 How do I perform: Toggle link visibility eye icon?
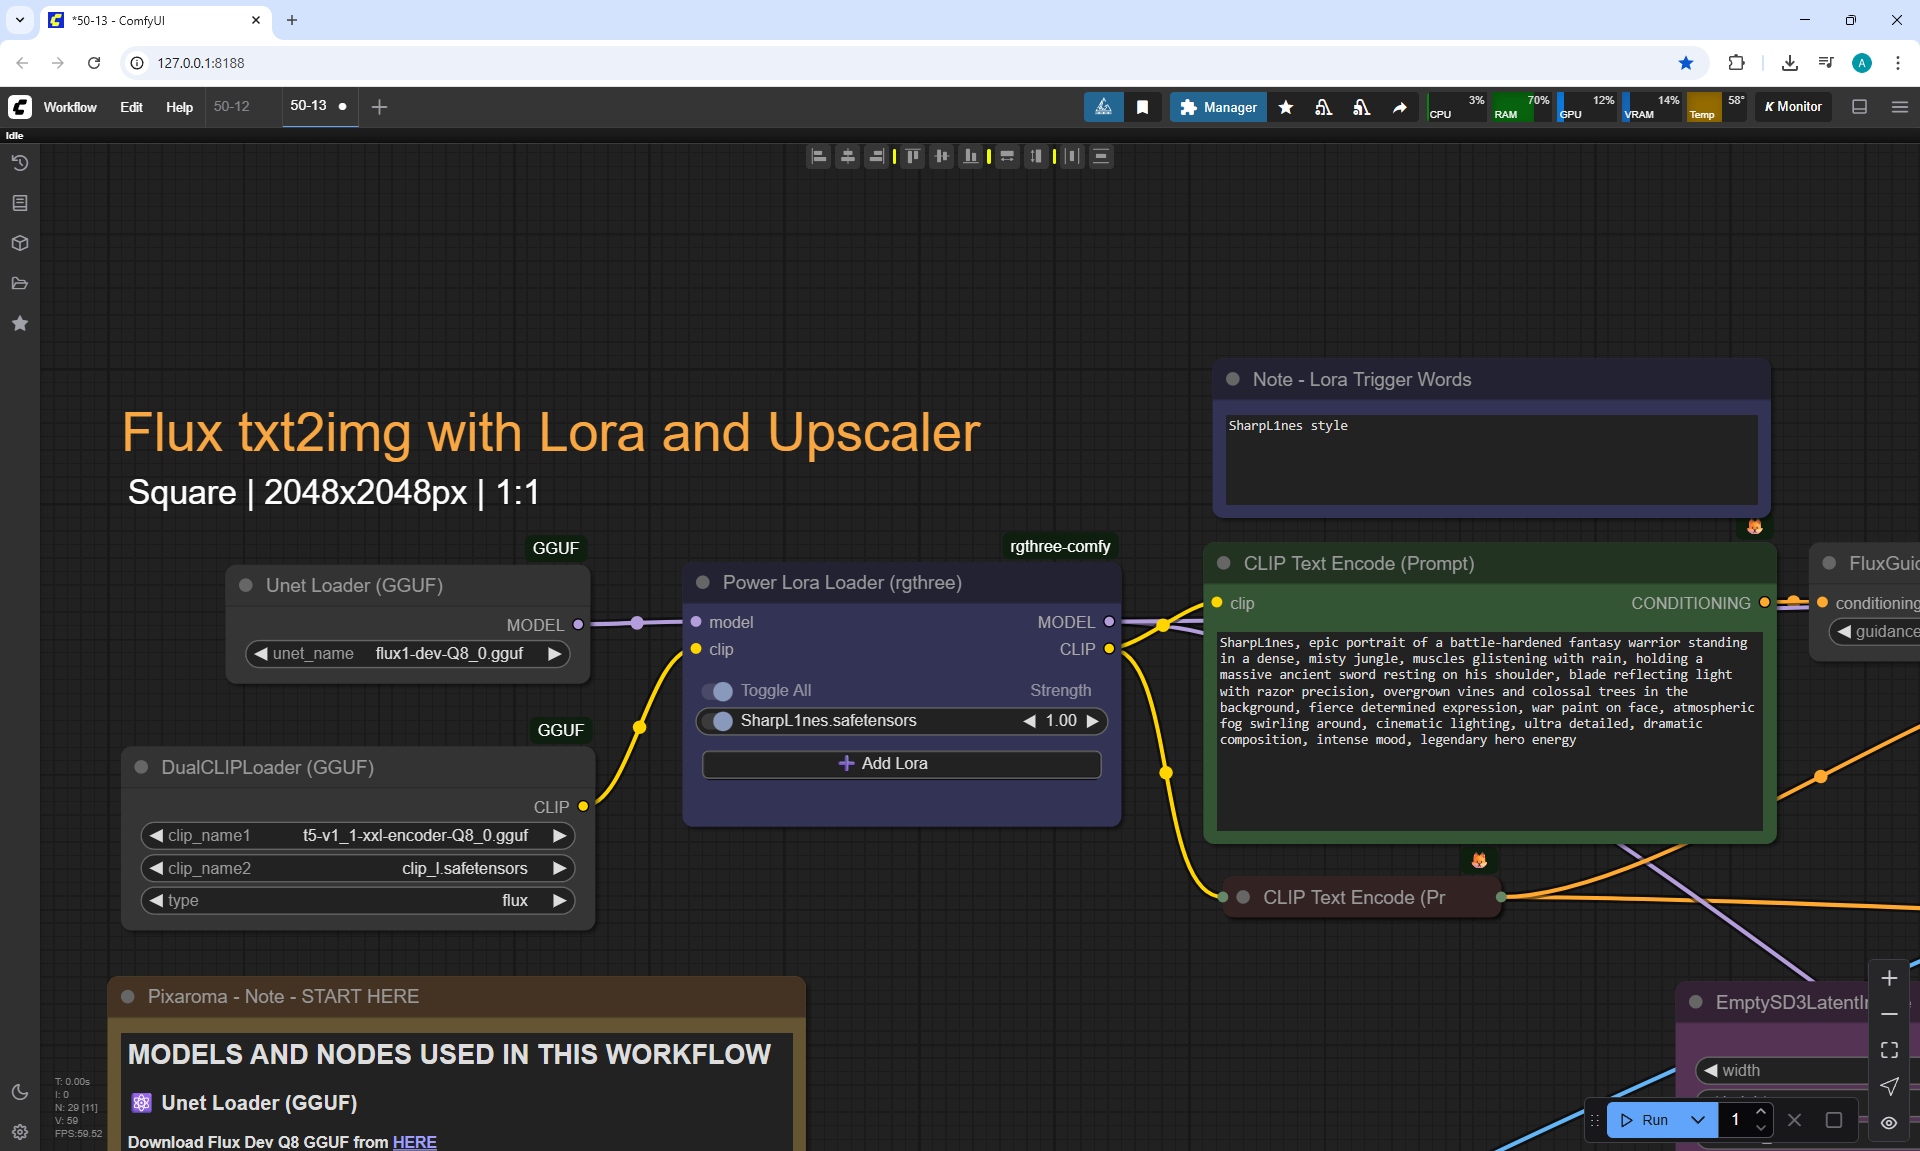1889,1123
